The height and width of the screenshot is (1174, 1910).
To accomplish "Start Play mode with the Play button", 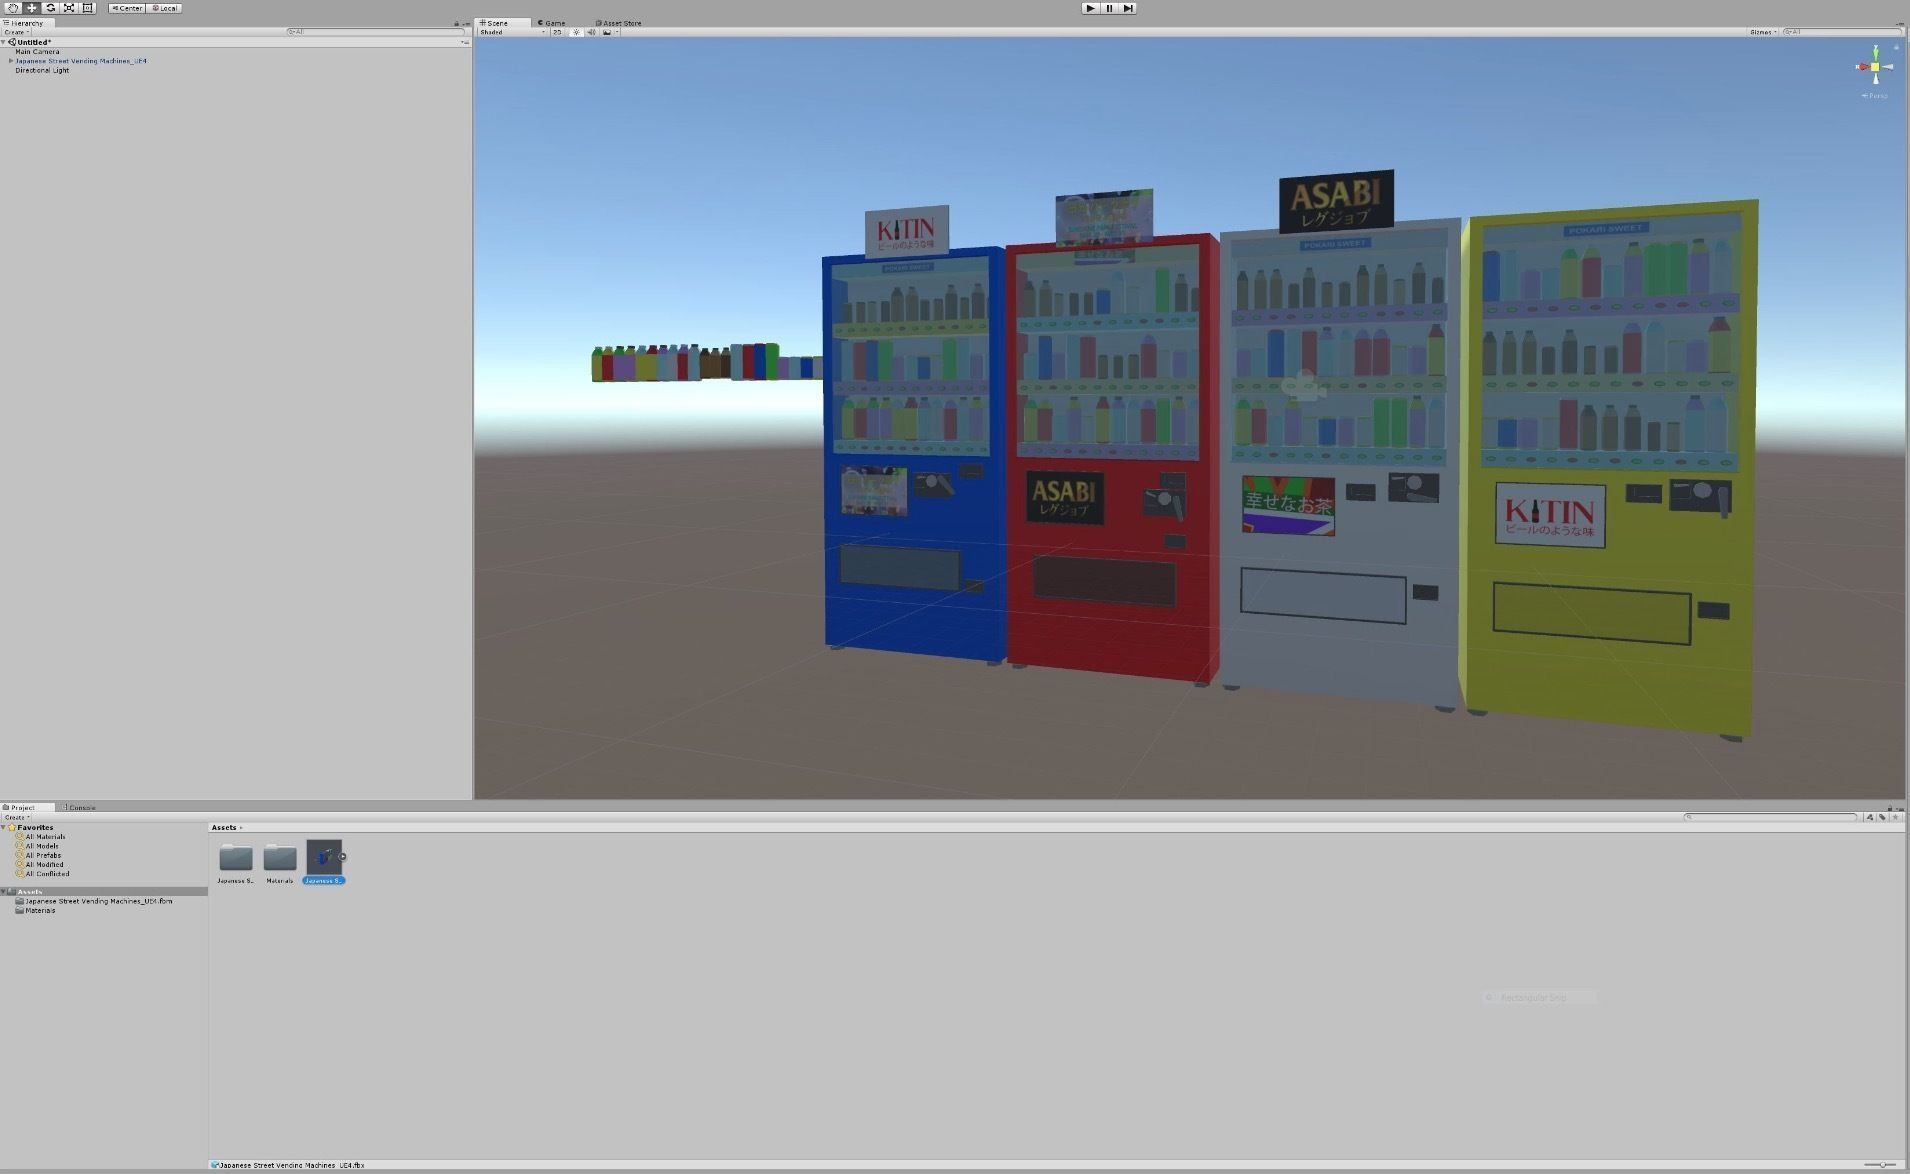I will coord(1090,8).
